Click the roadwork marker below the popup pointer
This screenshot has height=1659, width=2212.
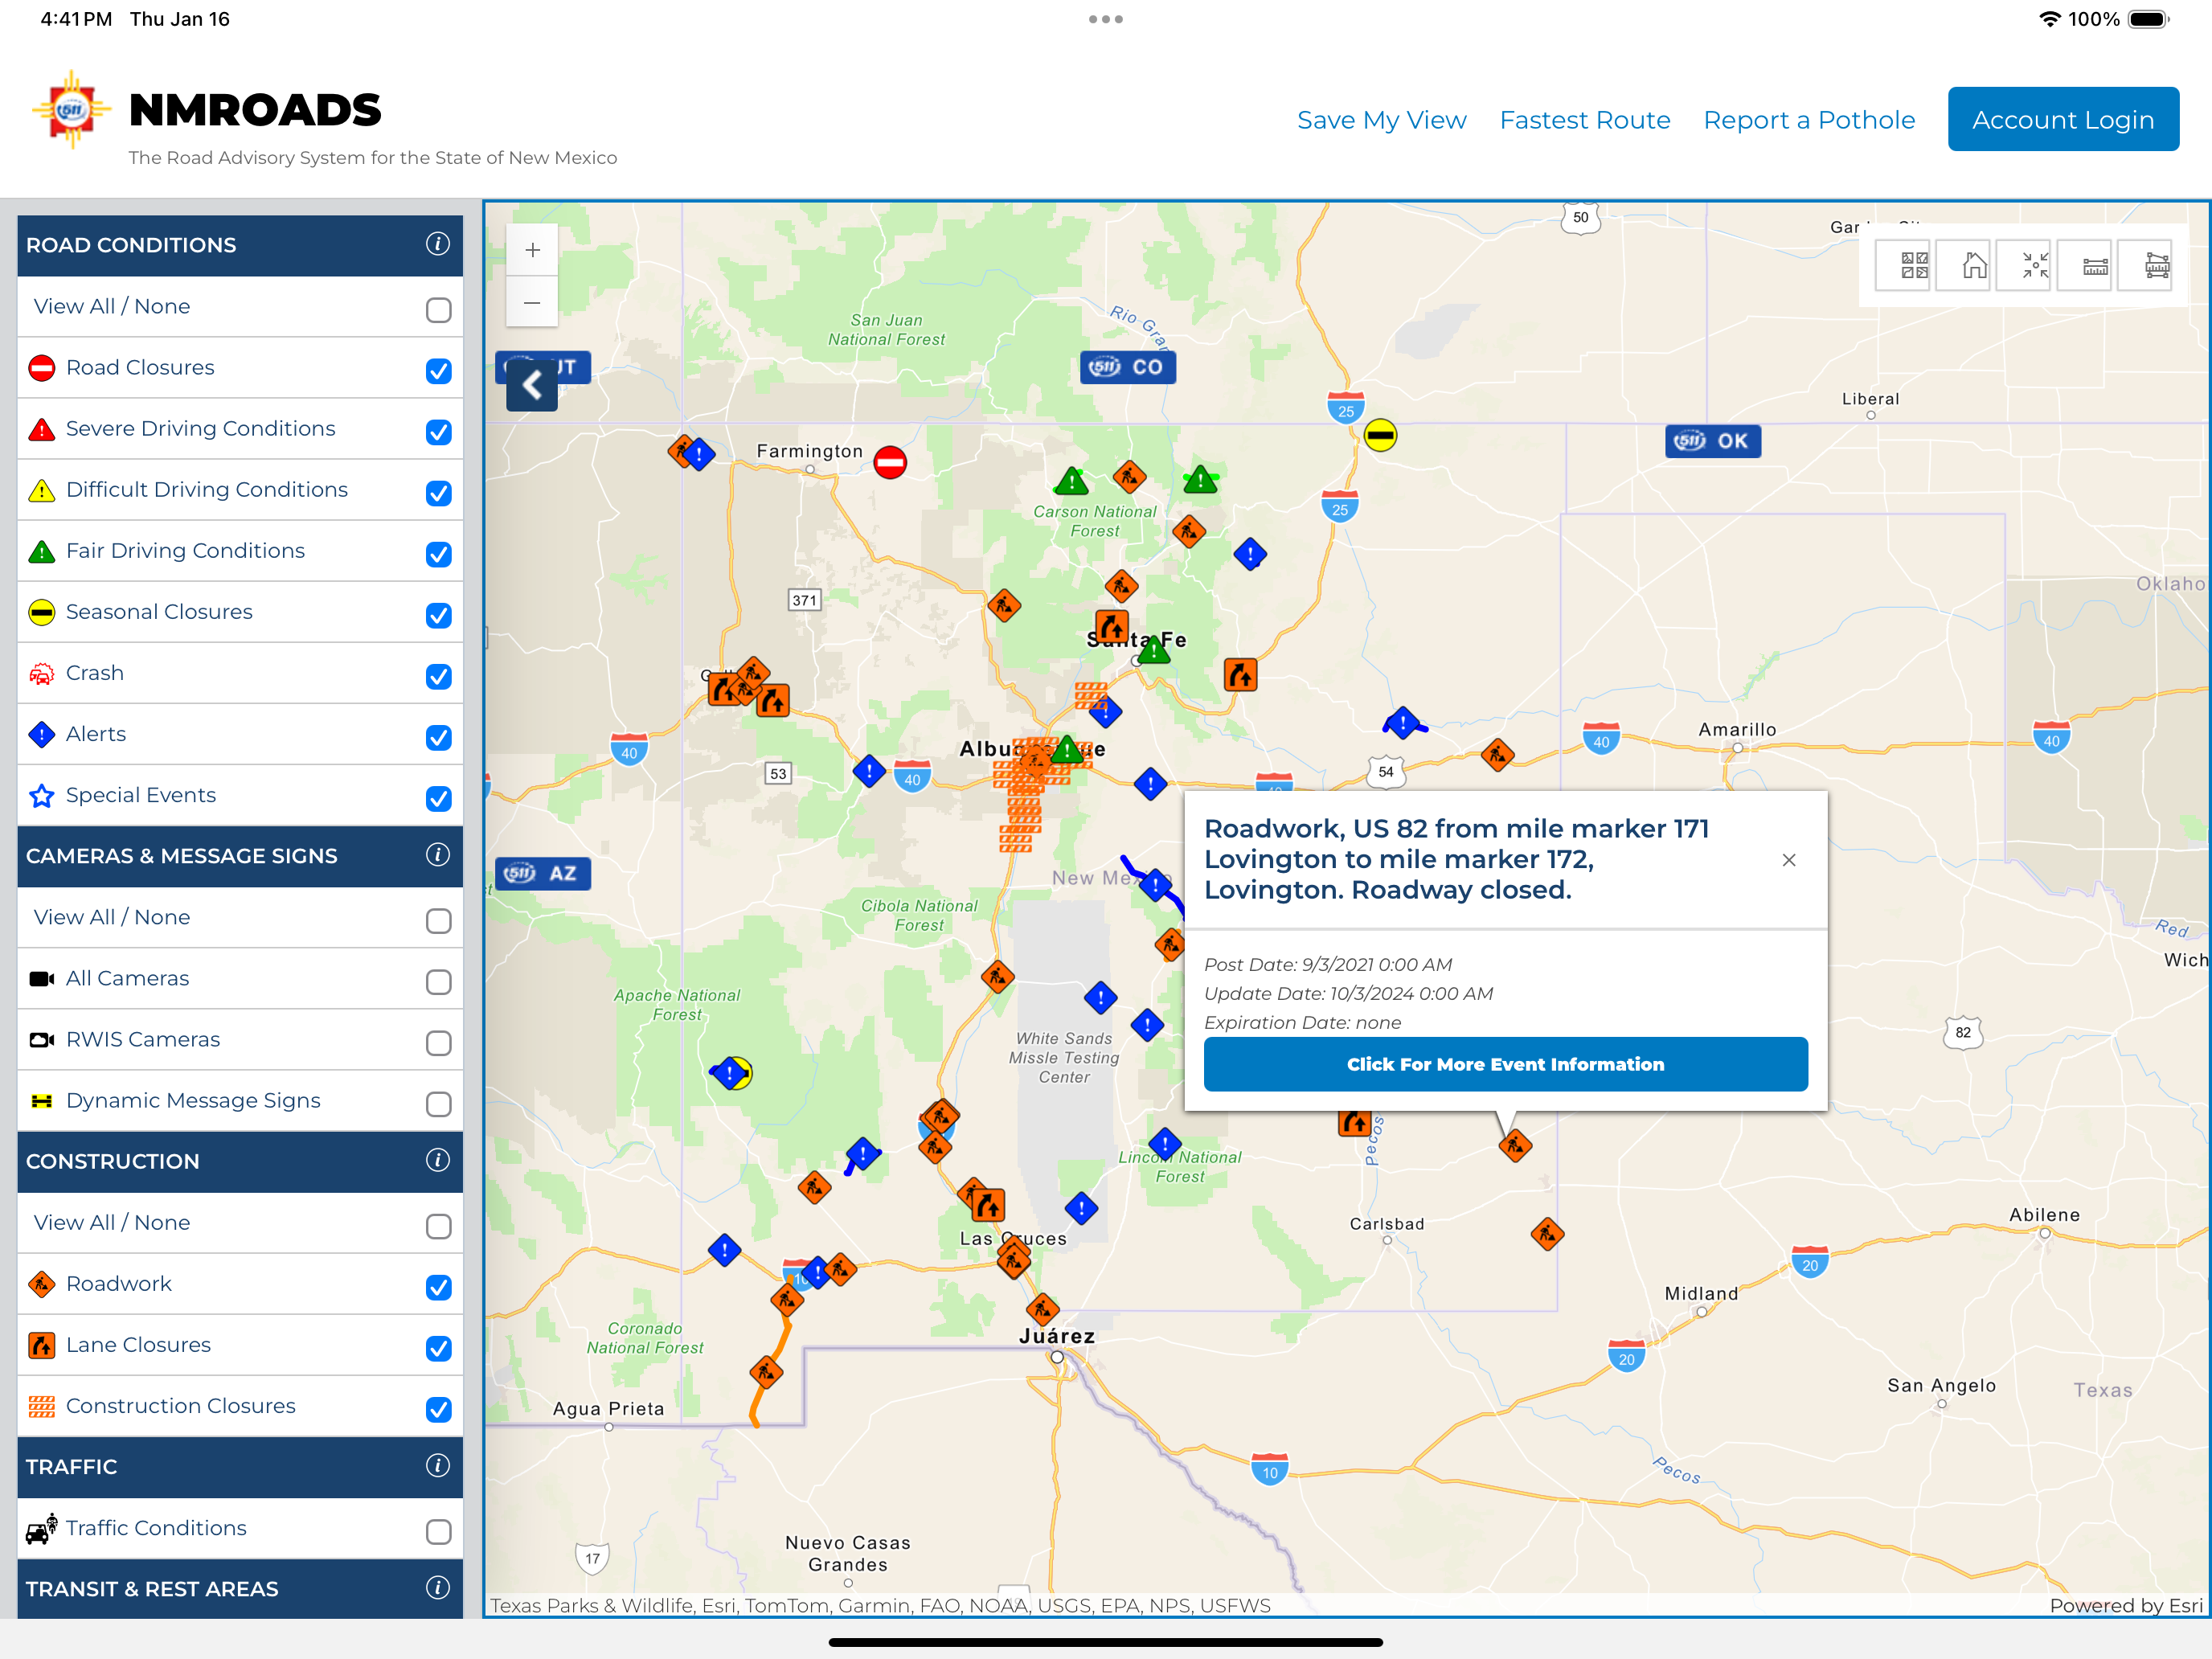[1515, 1145]
